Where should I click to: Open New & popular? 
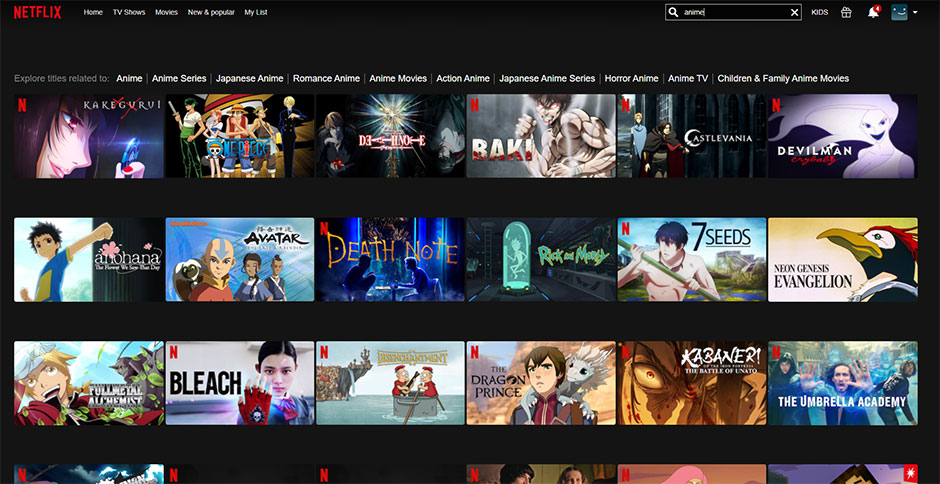tap(211, 12)
